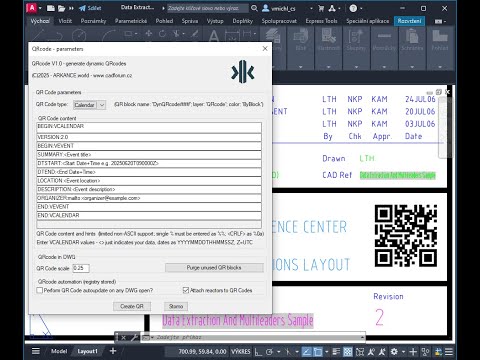Open the Poznámky ribbon tab
This screenshot has height=360, width=480.
[93, 21]
